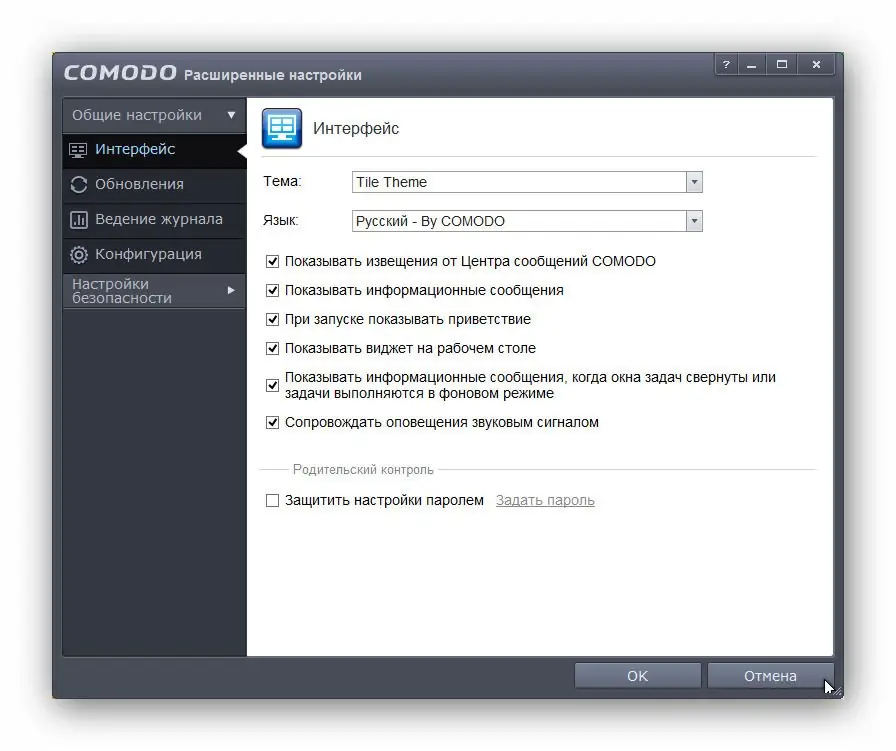
Task: Enable Защитить настройки паролем
Action: tap(272, 500)
